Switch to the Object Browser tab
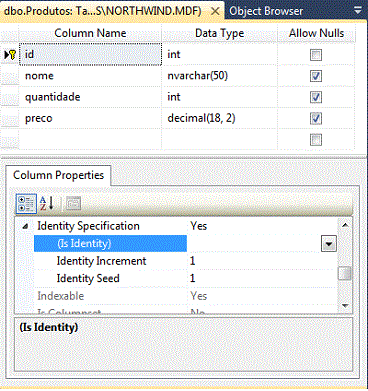The image size is (368, 391). coord(266,11)
